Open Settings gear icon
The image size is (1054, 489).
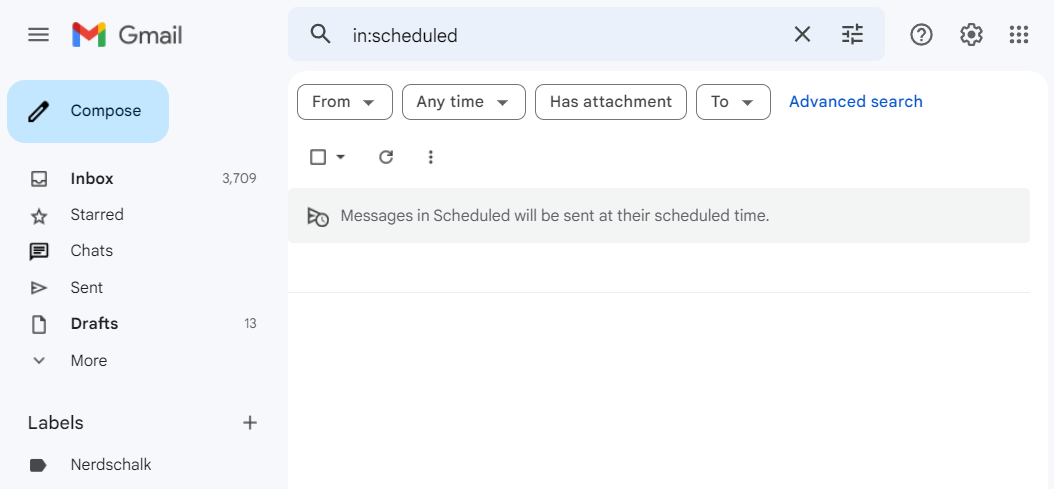click(x=971, y=35)
